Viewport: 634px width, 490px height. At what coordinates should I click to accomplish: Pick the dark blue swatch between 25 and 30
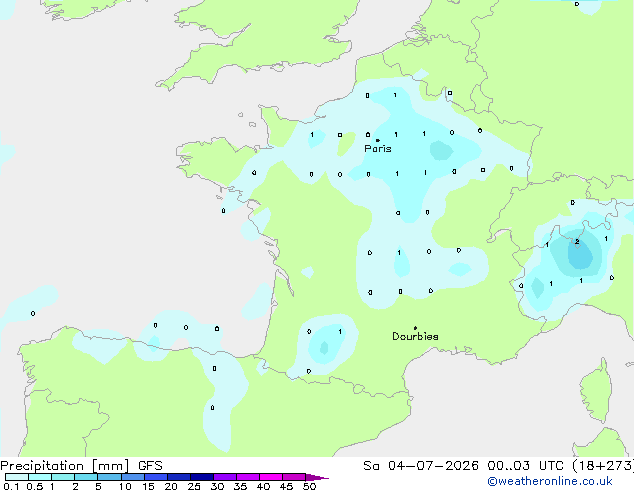202,477
